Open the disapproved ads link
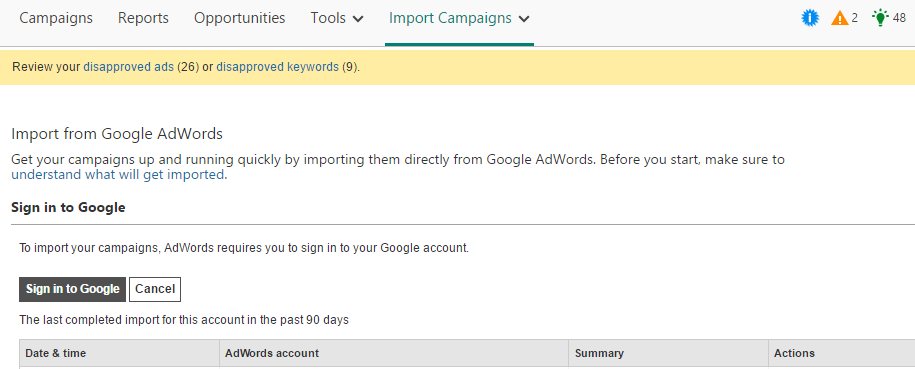915x369 pixels. 128,67
